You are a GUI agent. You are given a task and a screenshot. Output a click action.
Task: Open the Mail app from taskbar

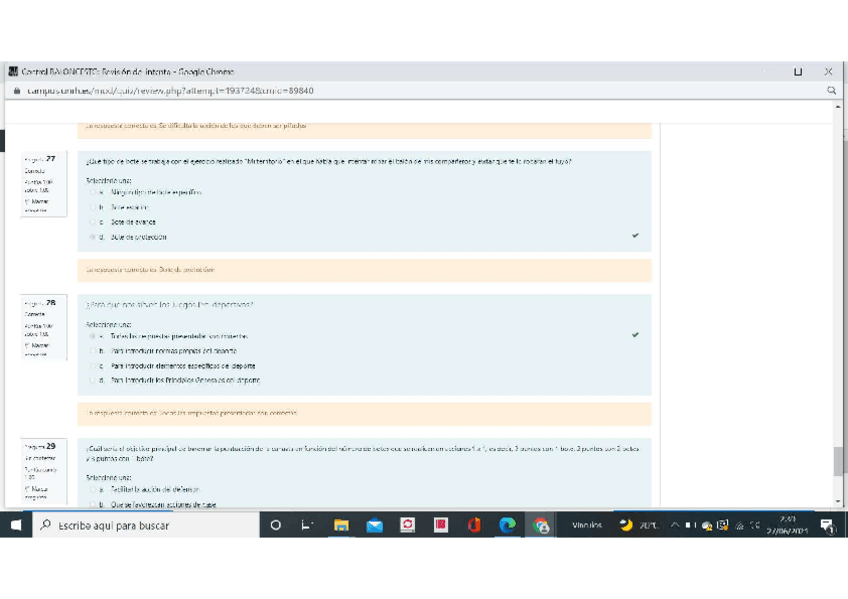pyautogui.click(x=374, y=525)
